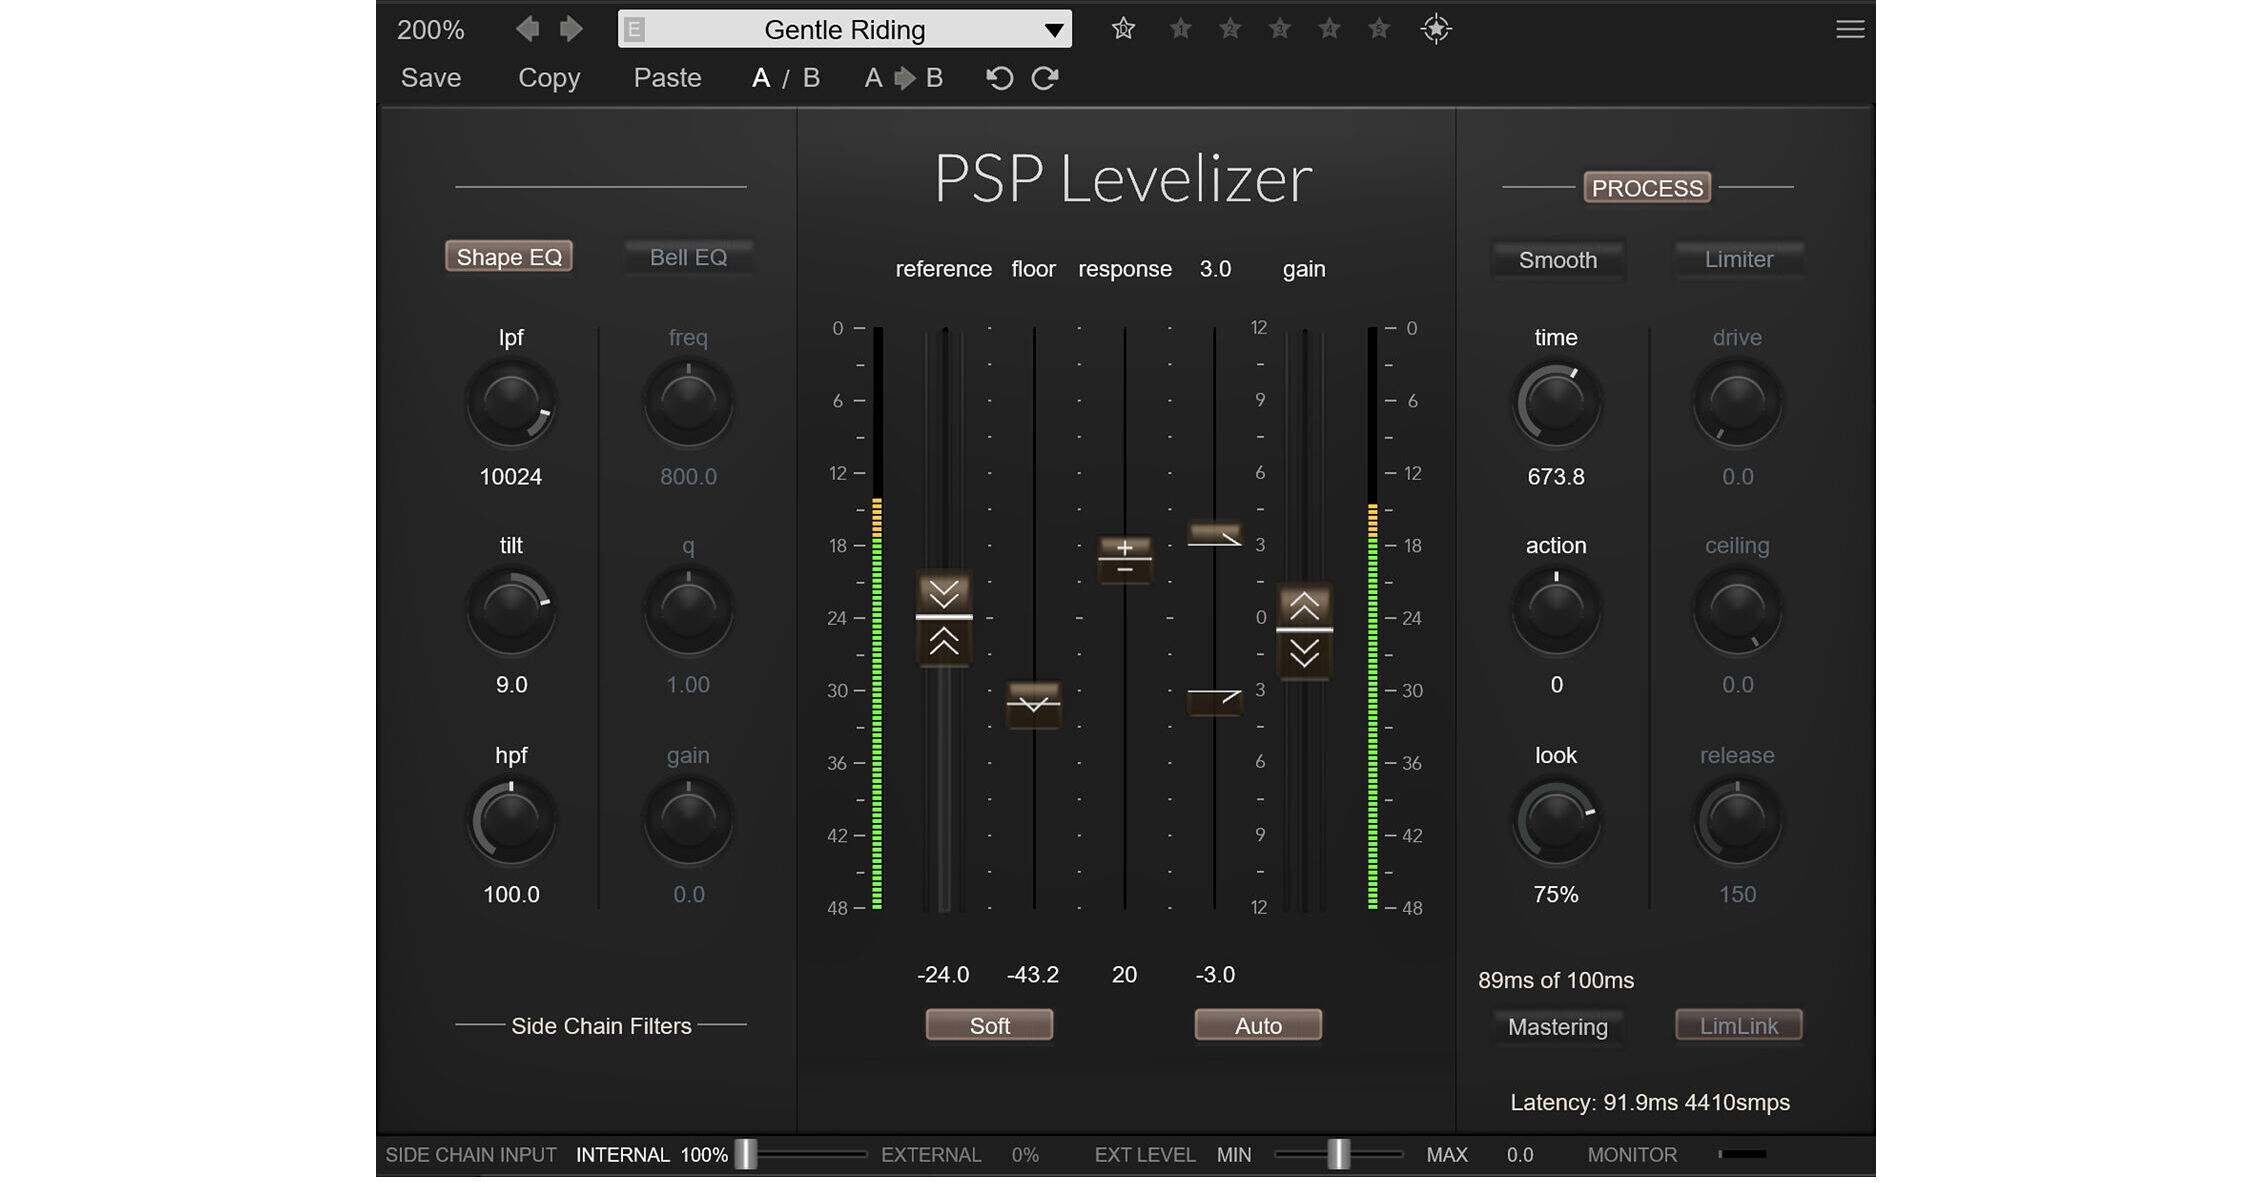The height and width of the screenshot is (1183, 2253).
Task: Click the EXT LEVEL slider handle
Action: click(x=1339, y=1154)
